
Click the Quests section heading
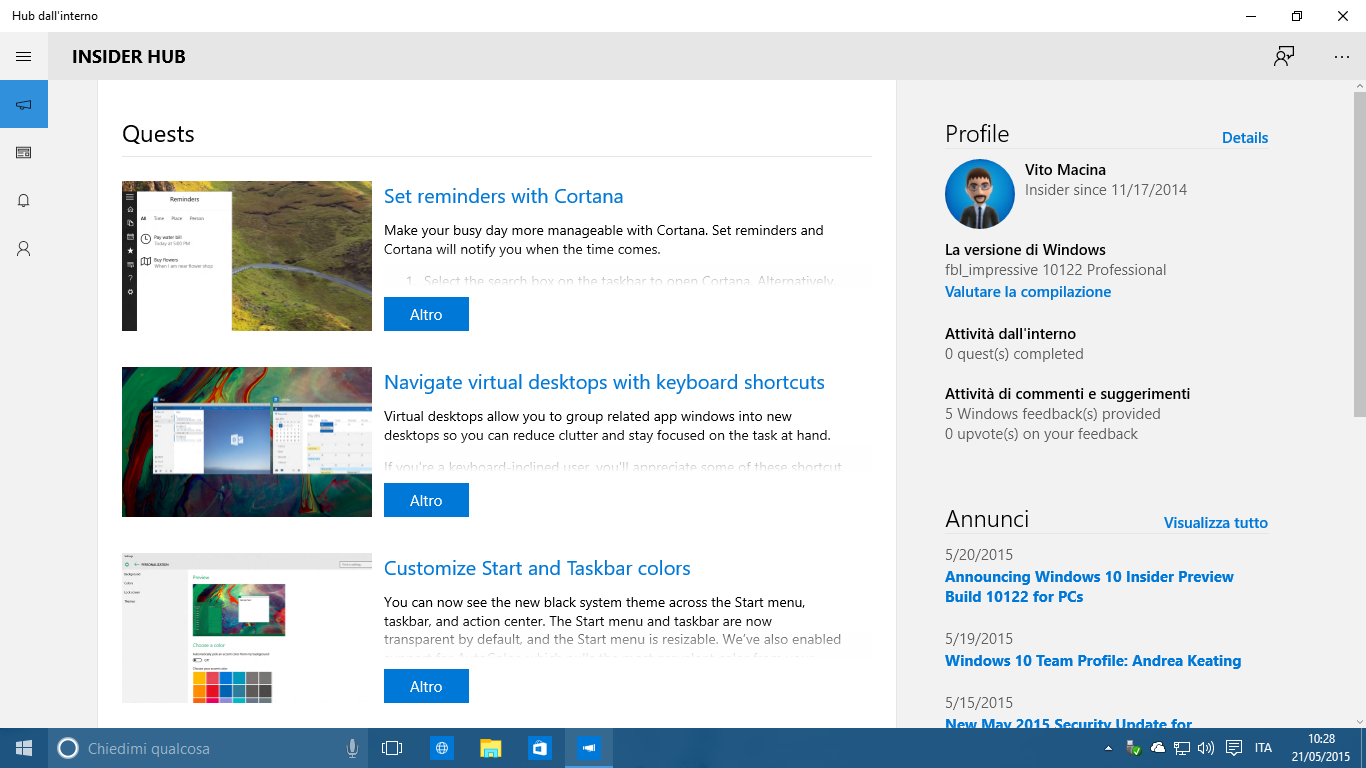point(158,134)
